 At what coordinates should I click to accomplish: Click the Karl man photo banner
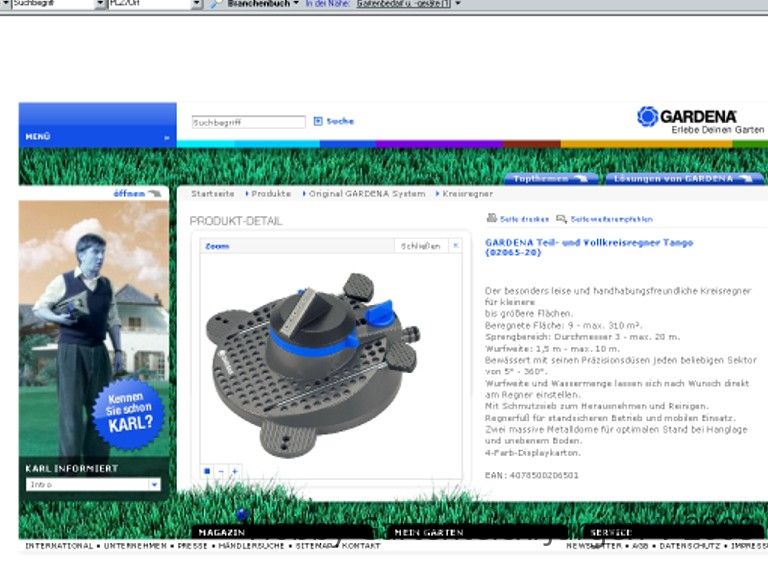coord(94,328)
